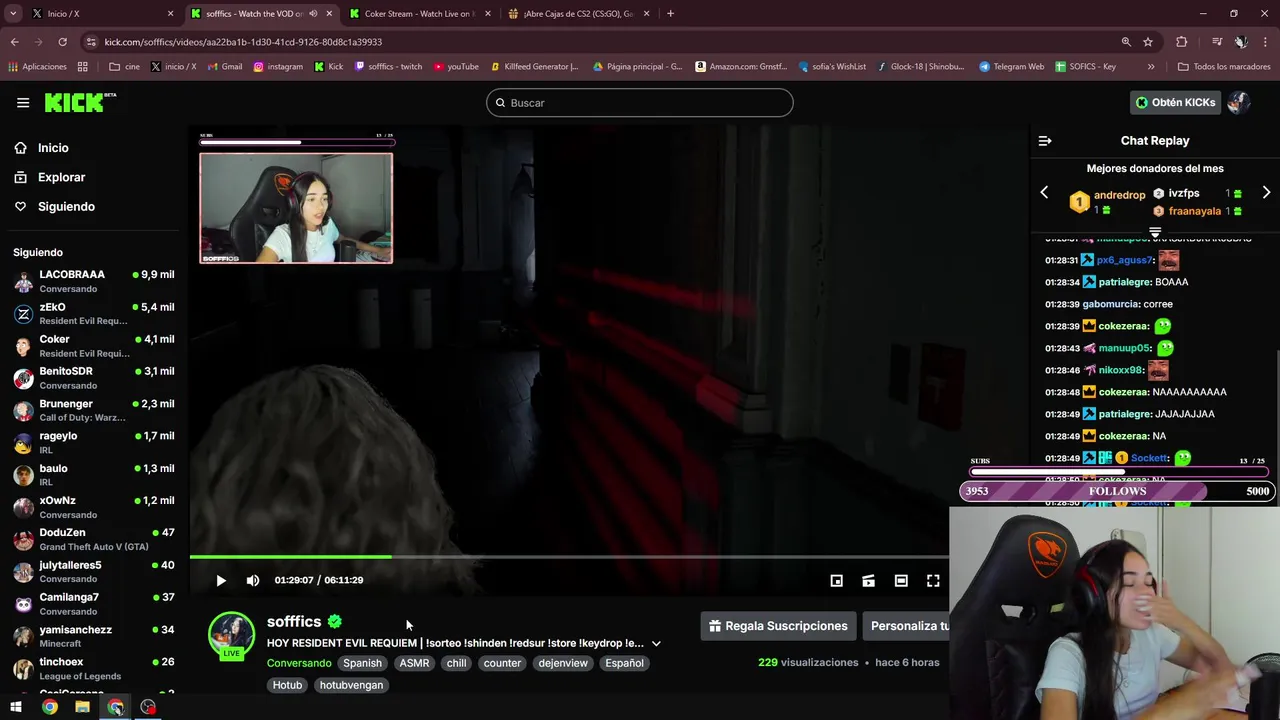Click Camilanga7 channel avatar

tap(23, 604)
